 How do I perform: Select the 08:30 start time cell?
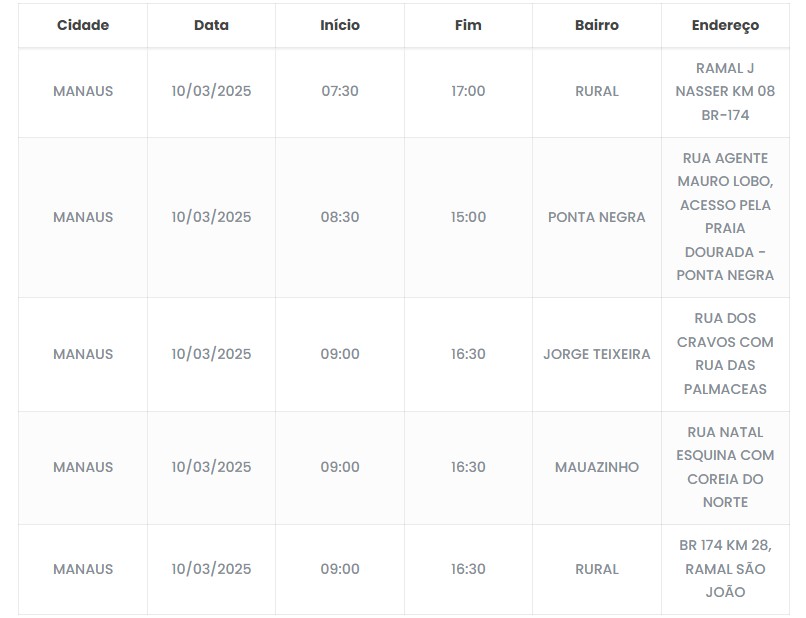point(340,217)
